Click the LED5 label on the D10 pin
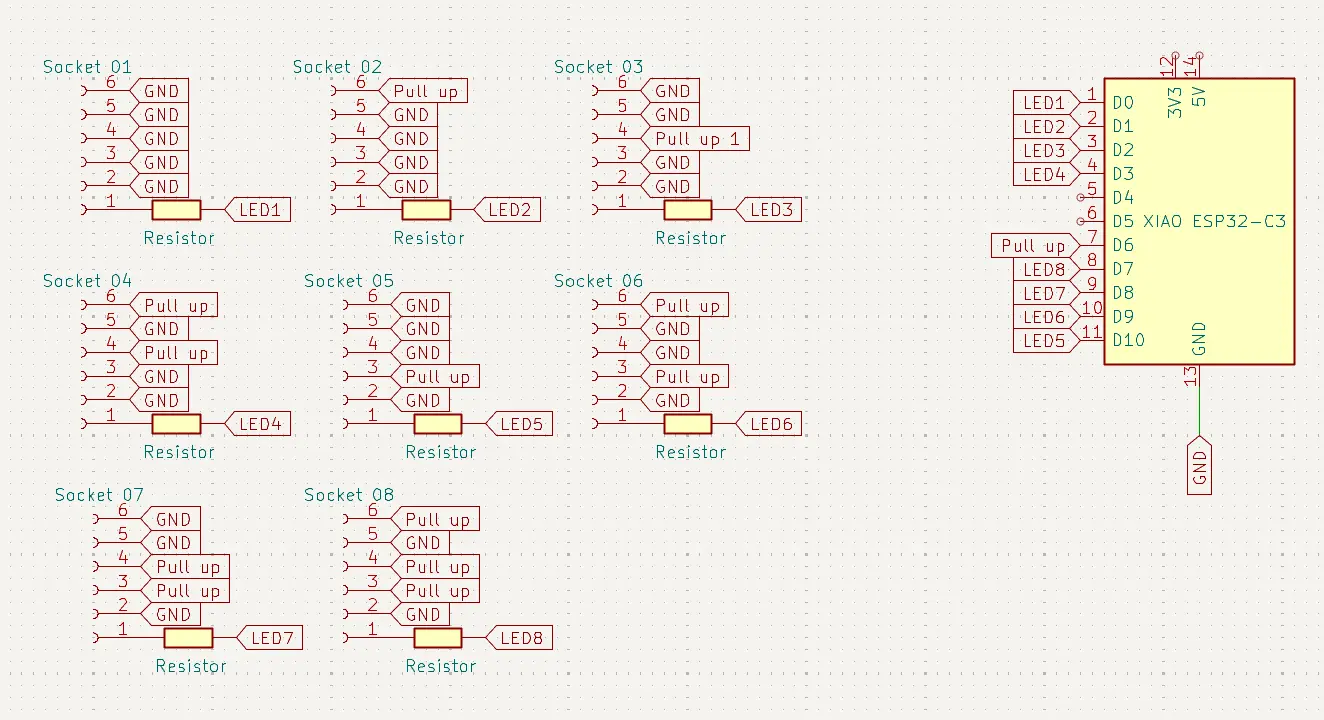Screen dimensions: 1324x720 point(1044,341)
